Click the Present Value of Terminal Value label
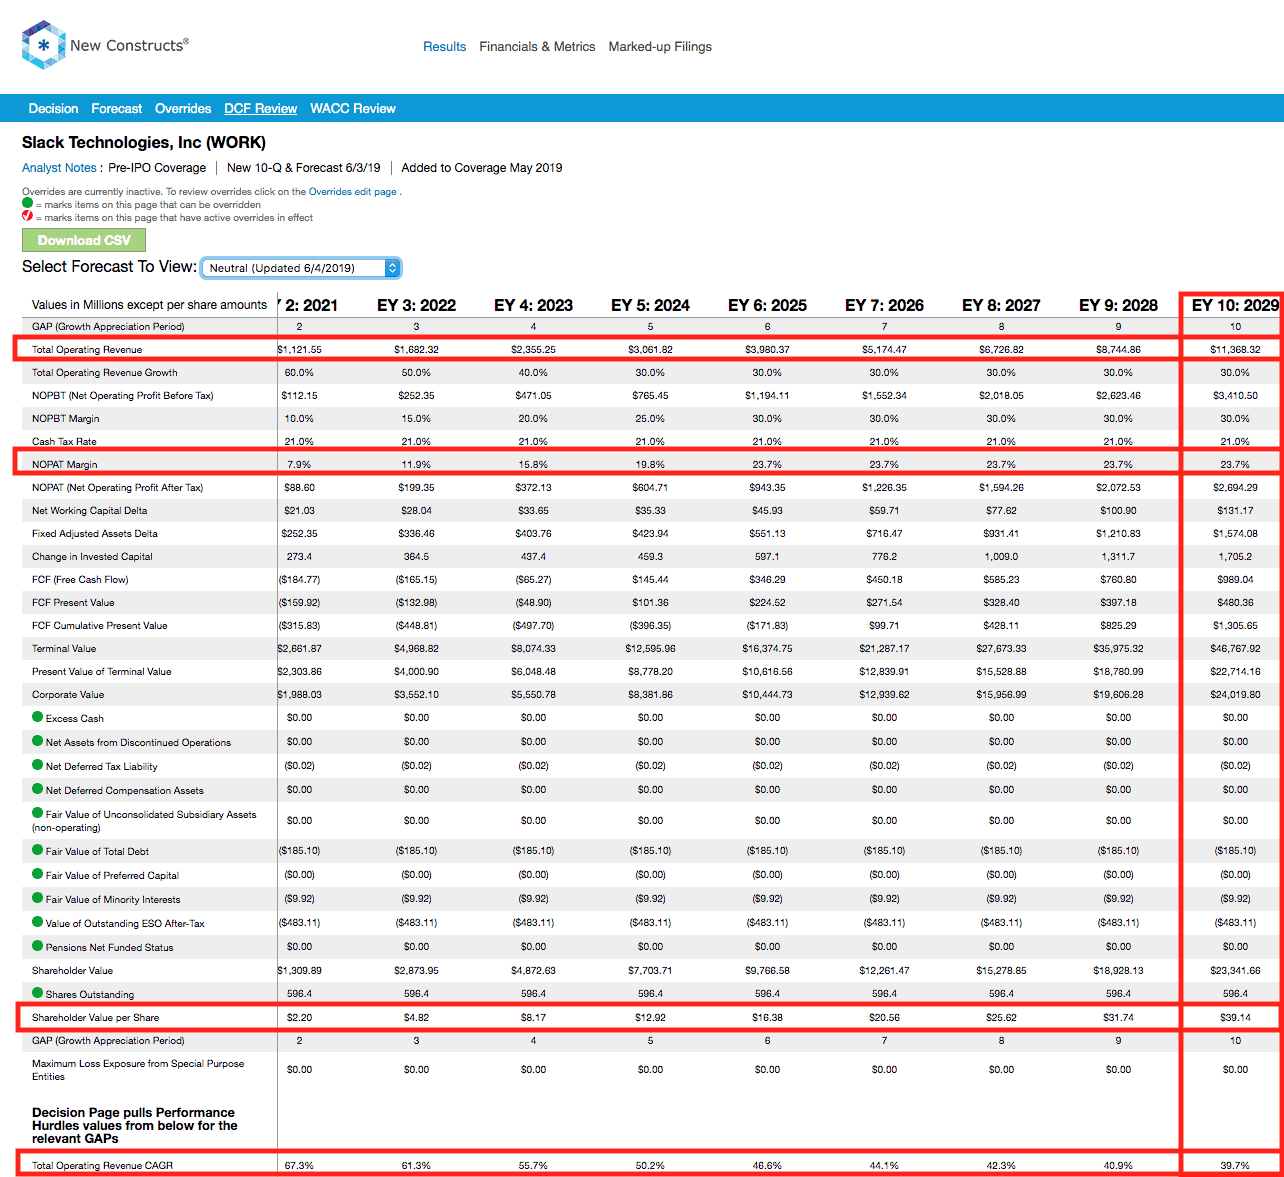This screenshot has width=1284, height=1177. pyautogui.click(x=102, y=672)
